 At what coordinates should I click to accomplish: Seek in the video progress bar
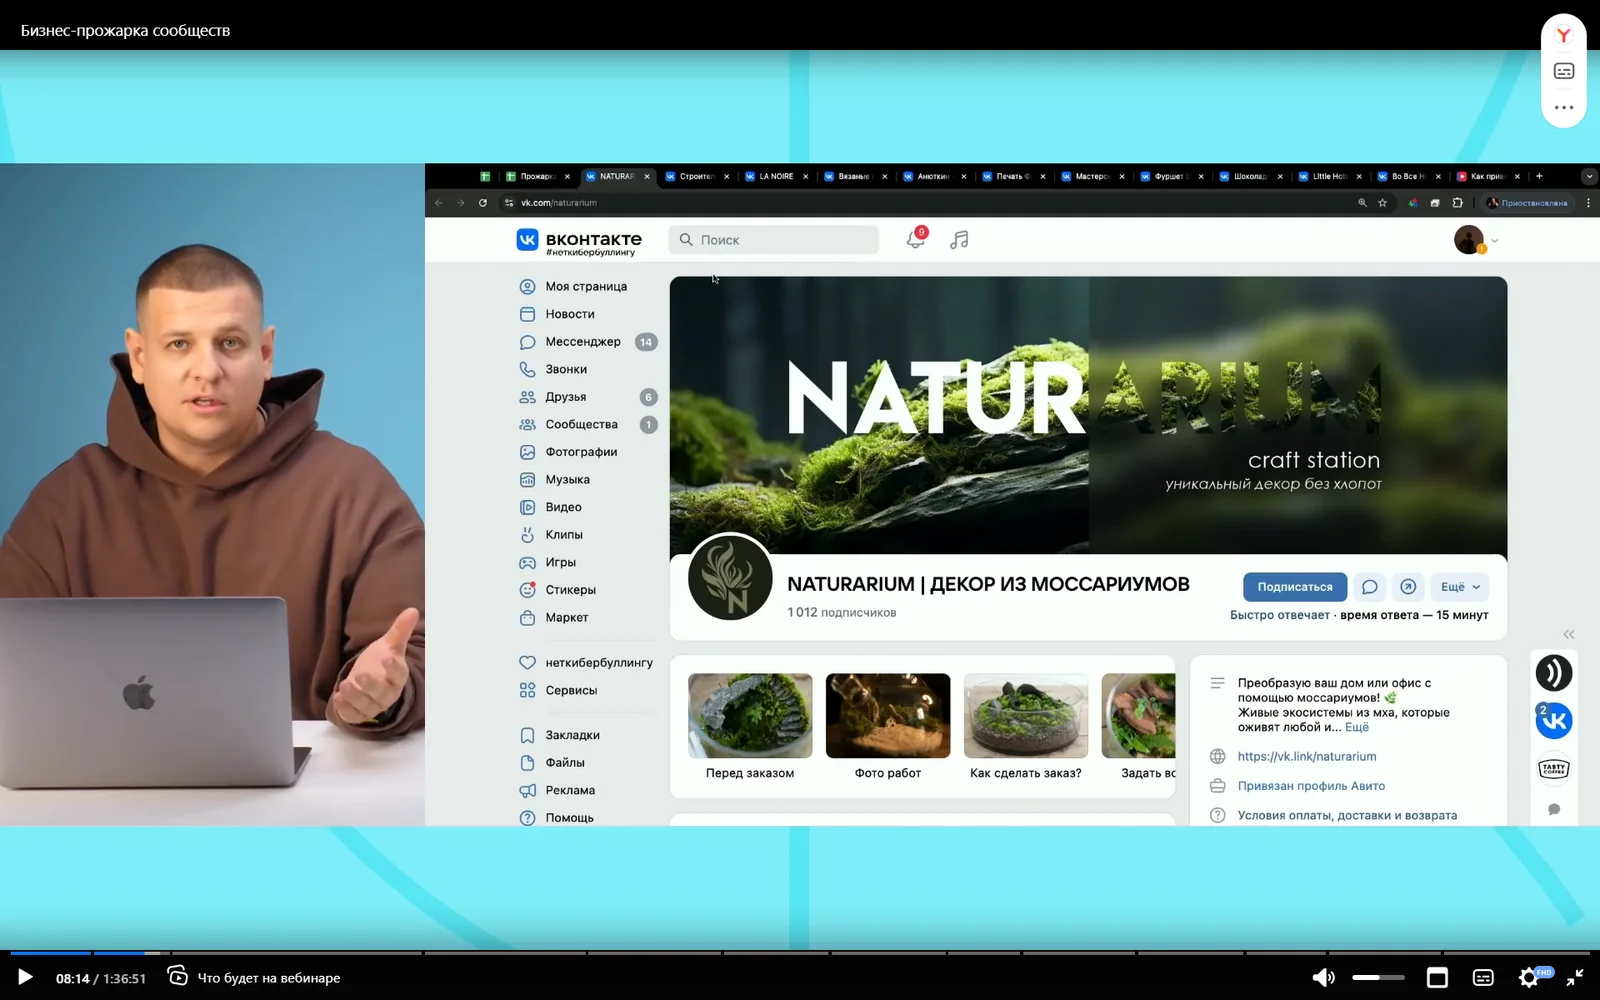tap(800, 953)
